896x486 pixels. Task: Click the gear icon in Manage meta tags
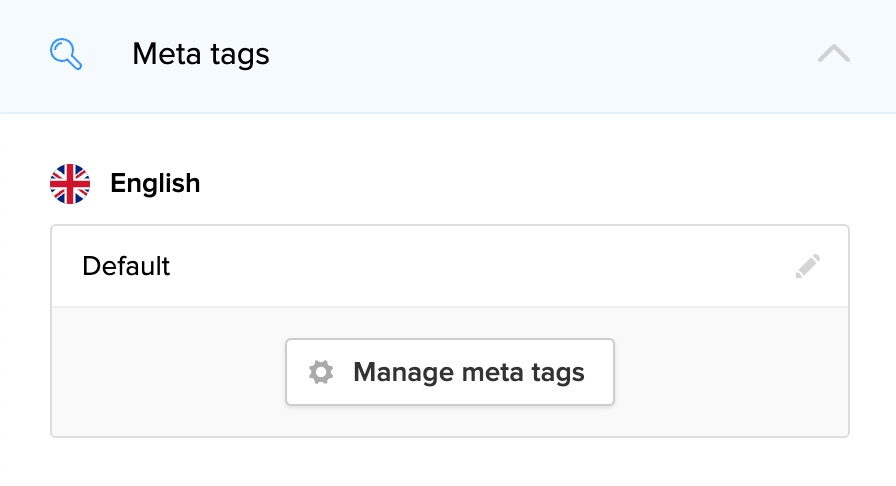[321, 373]
